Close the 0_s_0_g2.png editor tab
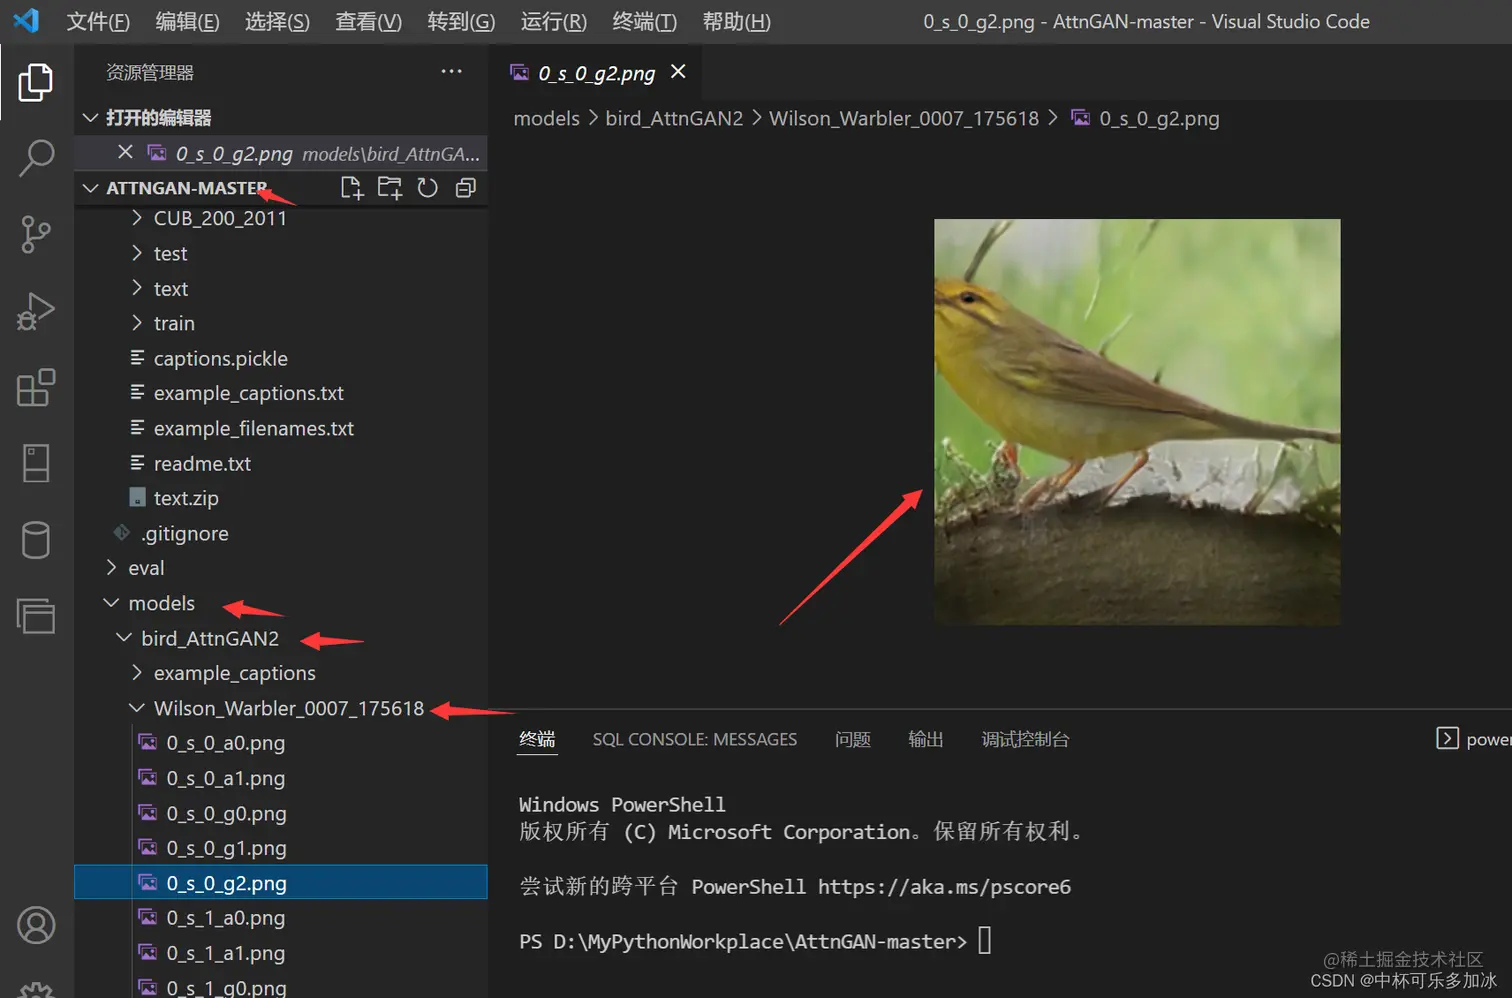The image size is (1512, 998). 678,71
